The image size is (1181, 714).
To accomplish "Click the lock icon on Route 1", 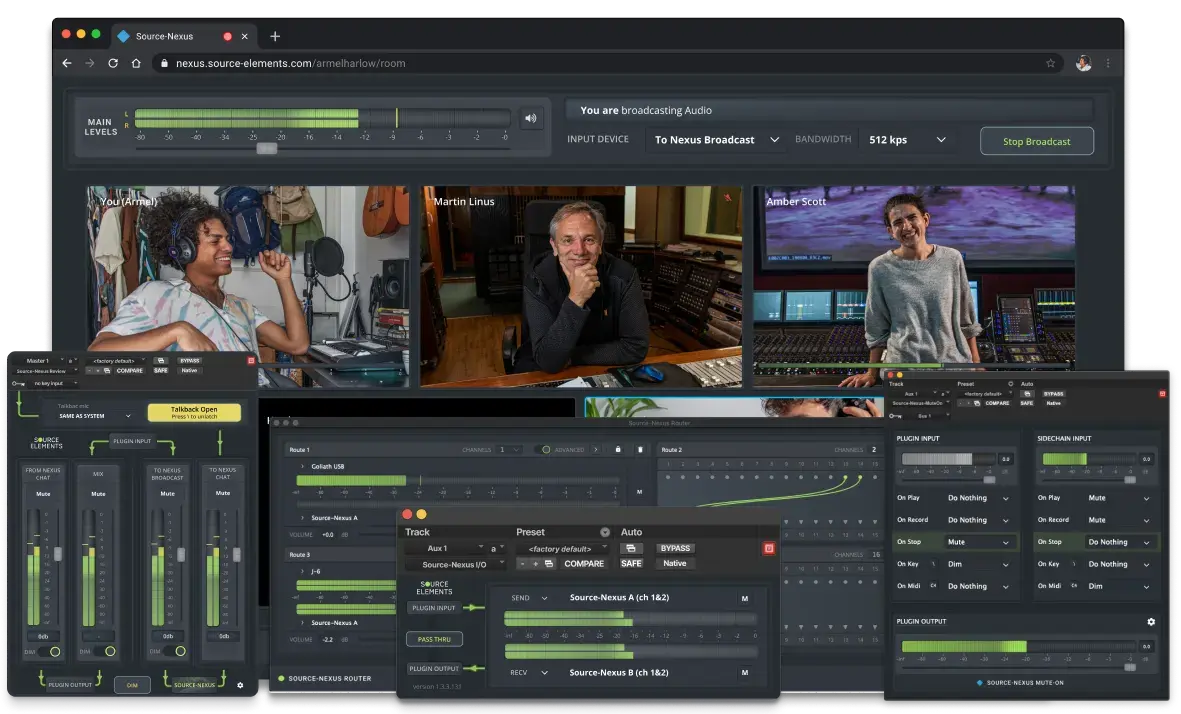I will [x=618, y=450].
